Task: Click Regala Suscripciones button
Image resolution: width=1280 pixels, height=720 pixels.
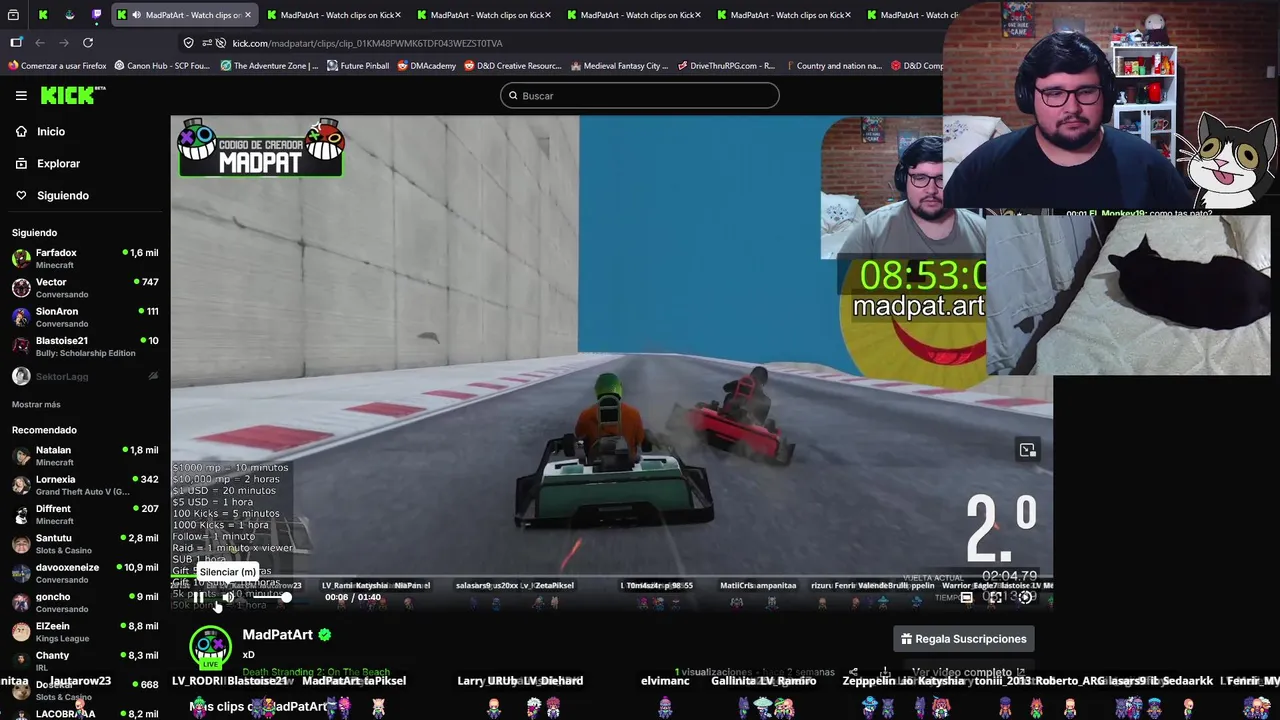Action: click(964, 639)
